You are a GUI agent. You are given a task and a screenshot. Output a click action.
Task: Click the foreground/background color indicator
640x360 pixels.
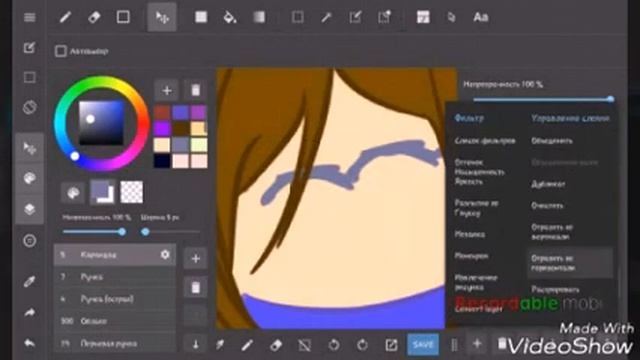coord(102,192)
